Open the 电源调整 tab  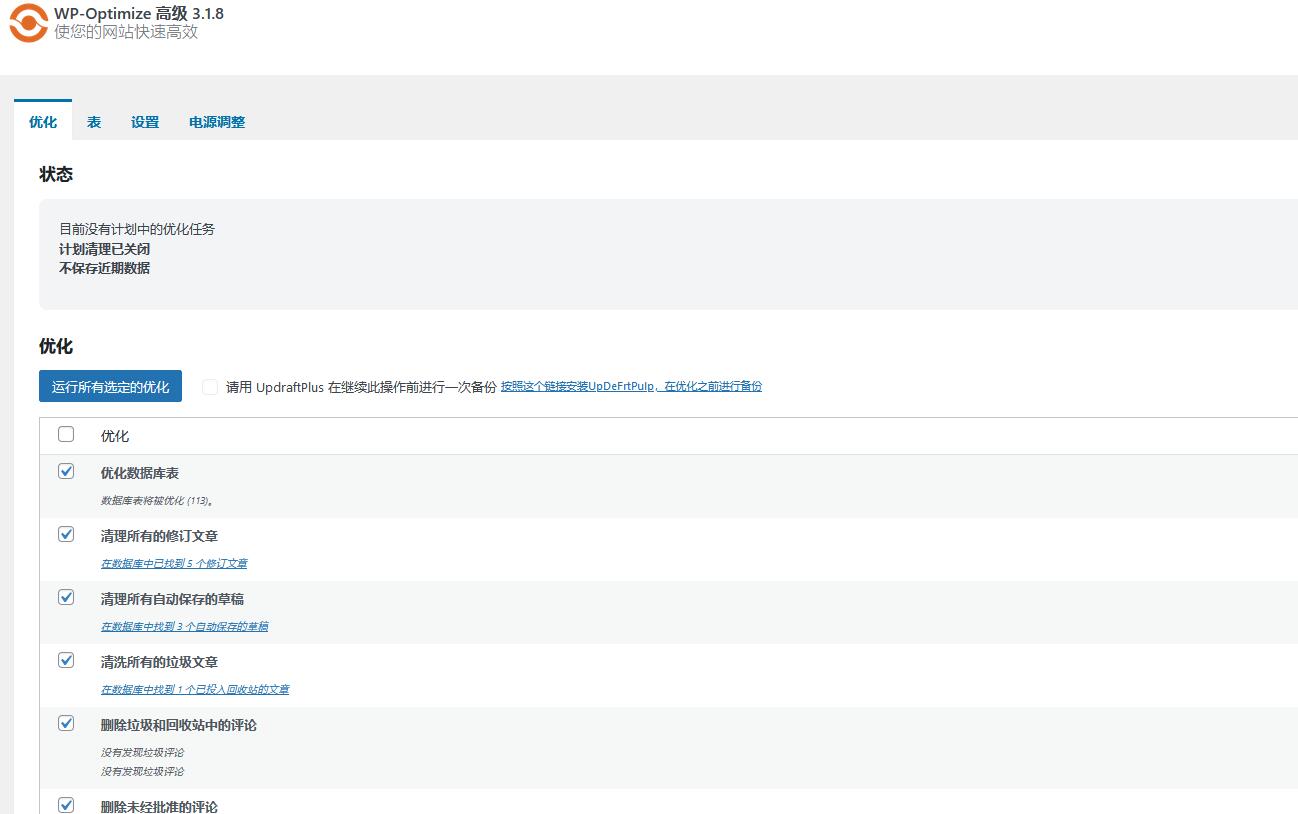(217, 122)
